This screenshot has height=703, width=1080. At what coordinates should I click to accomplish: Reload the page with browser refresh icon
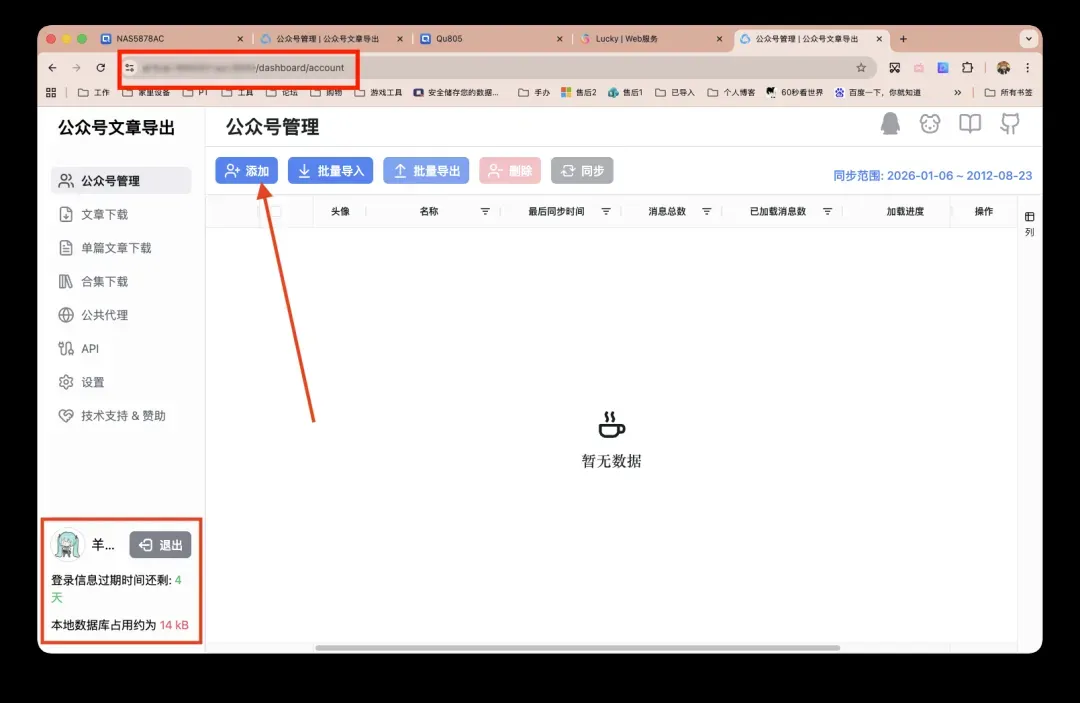[x=100, y=68]
